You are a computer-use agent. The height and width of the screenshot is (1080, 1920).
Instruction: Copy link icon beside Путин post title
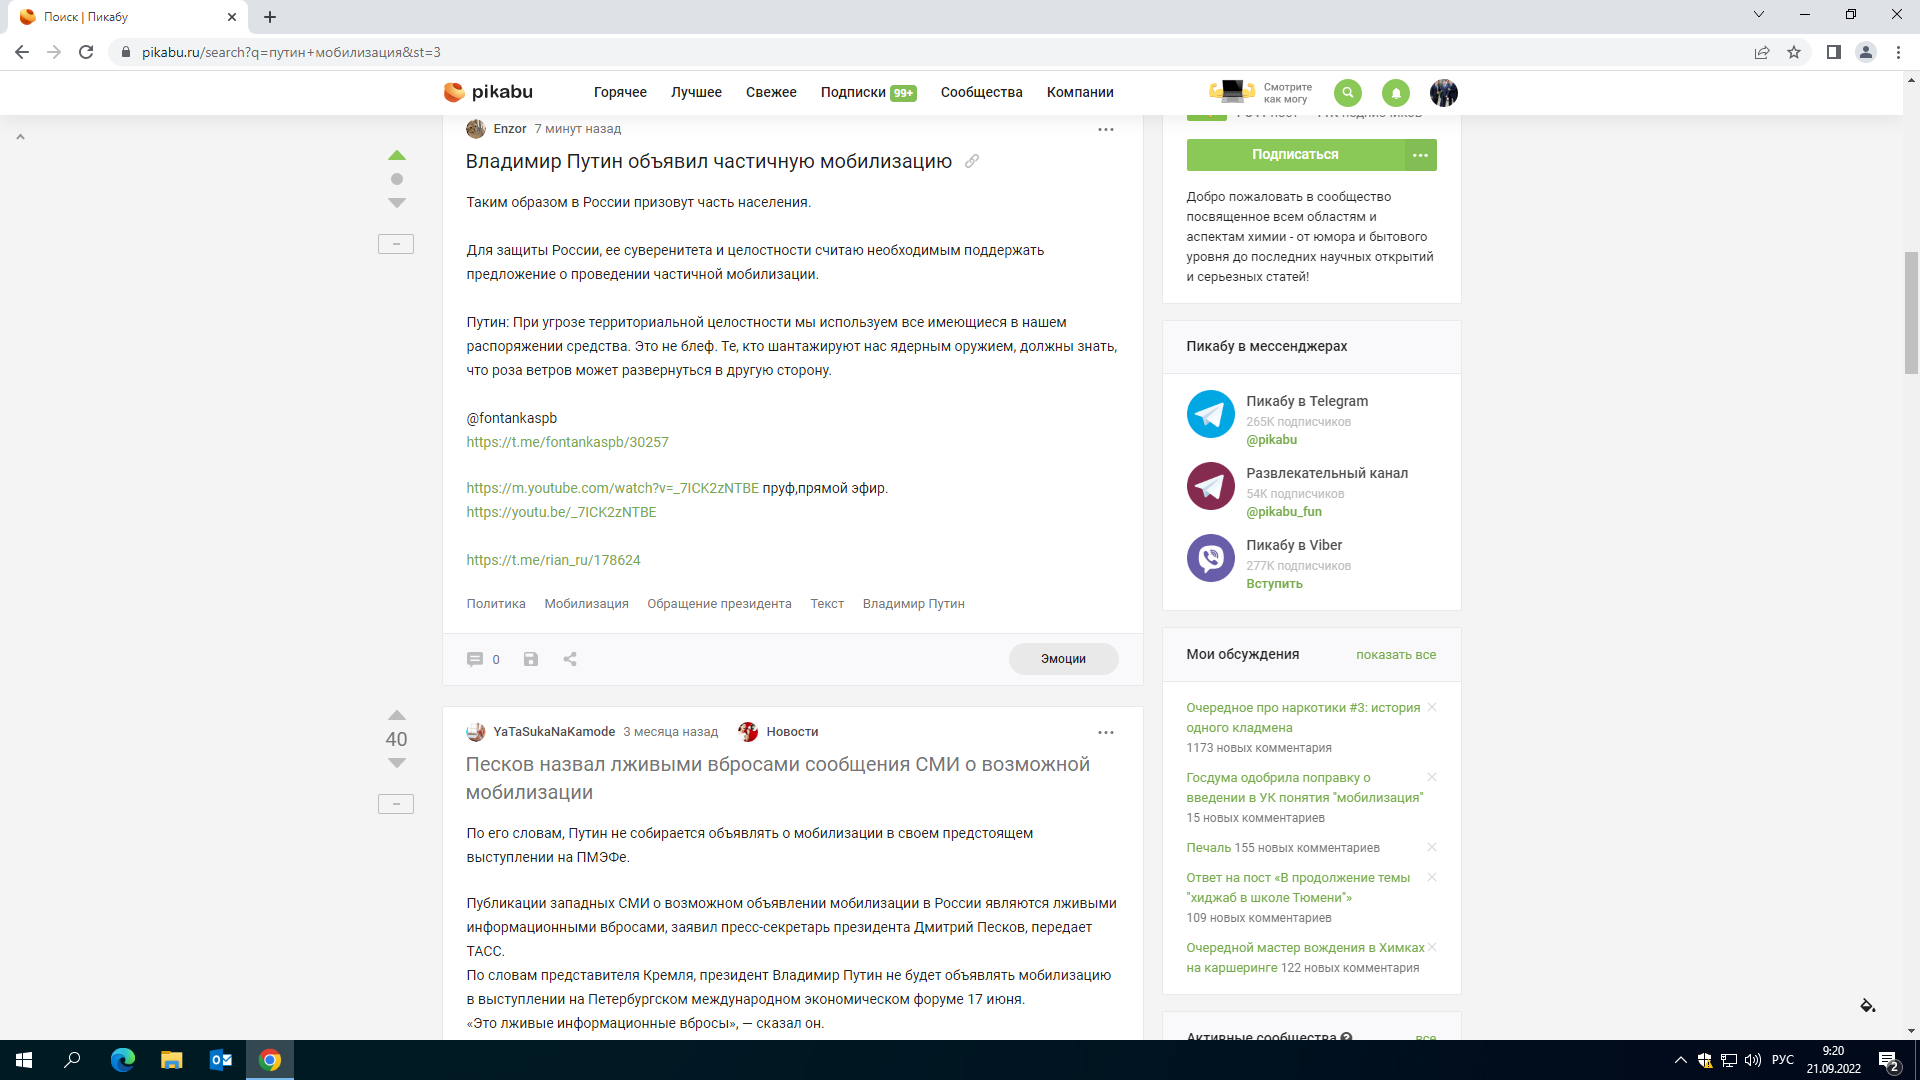(972, 161)
